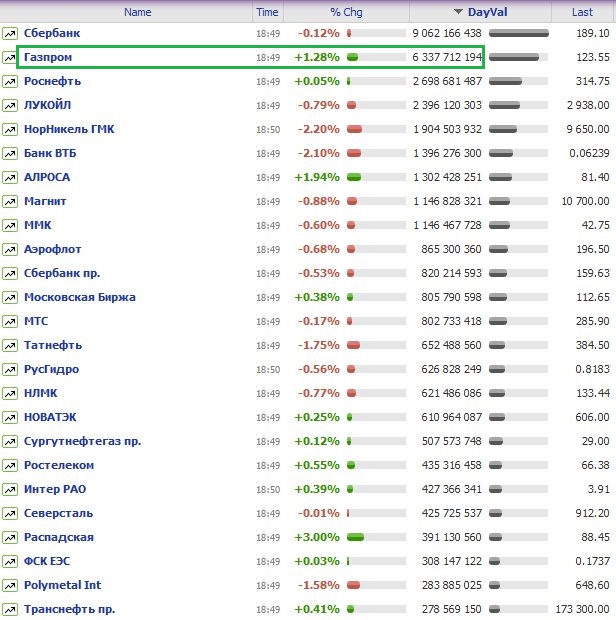This screenshot has width=616, height=620.
Task: Open the chart icon beside Polymetal Int
Action: (9, 585)
